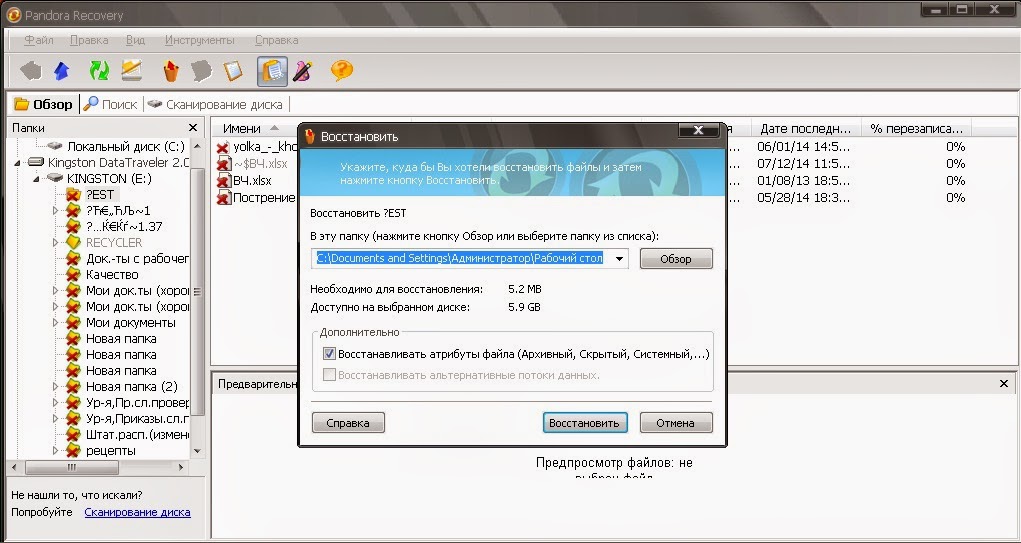Viewport: 1021px width, 543px height.
Task: Open the orange question mark Help icon
Action: [342, 70]
